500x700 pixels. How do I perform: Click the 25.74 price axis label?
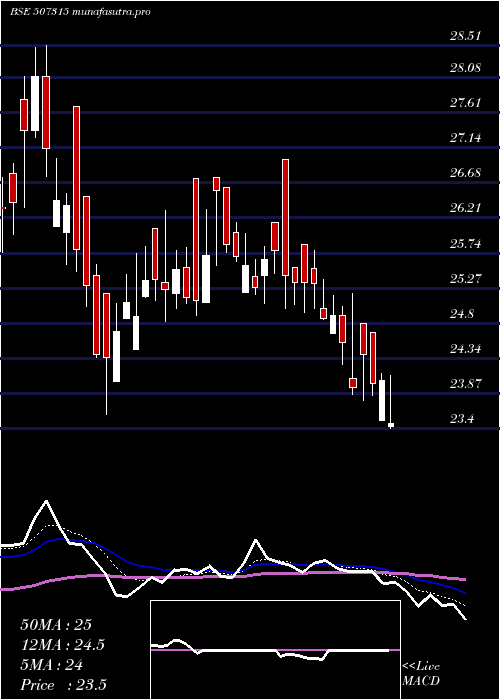click(465, 244)
